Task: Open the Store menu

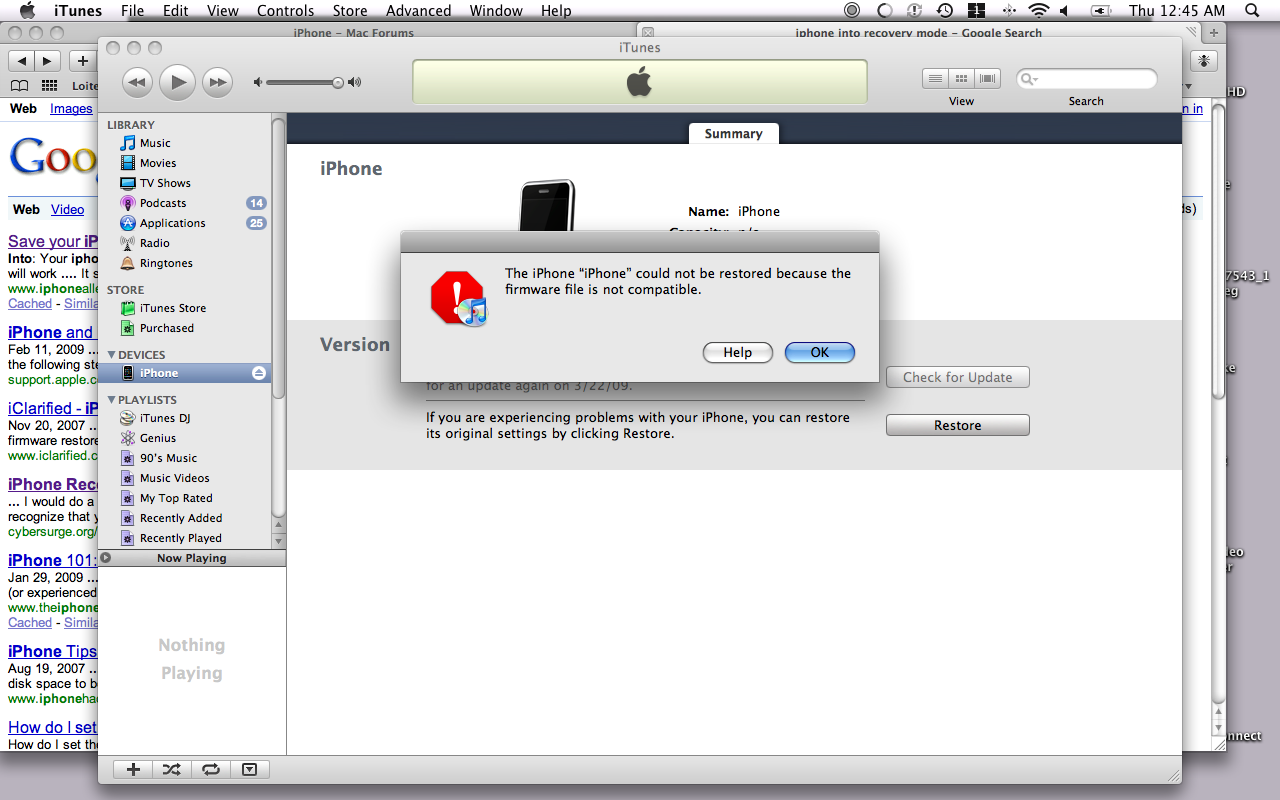Action: coord(350,10)
